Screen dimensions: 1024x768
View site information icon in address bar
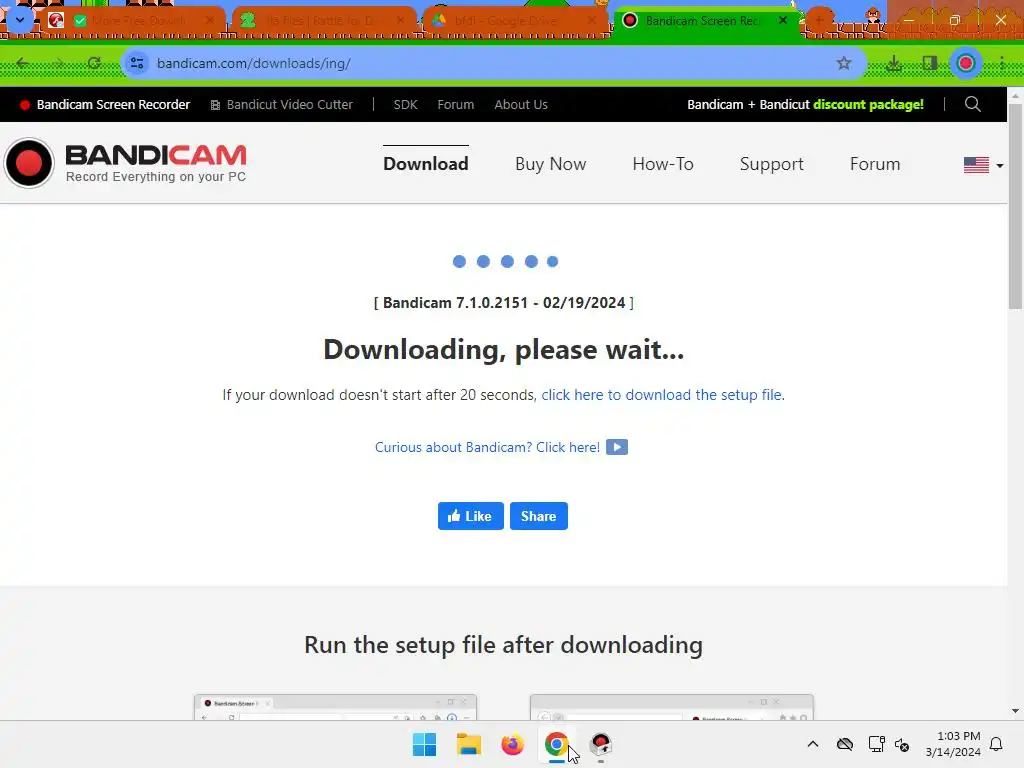pyautogui.click(x=137, y=63)
